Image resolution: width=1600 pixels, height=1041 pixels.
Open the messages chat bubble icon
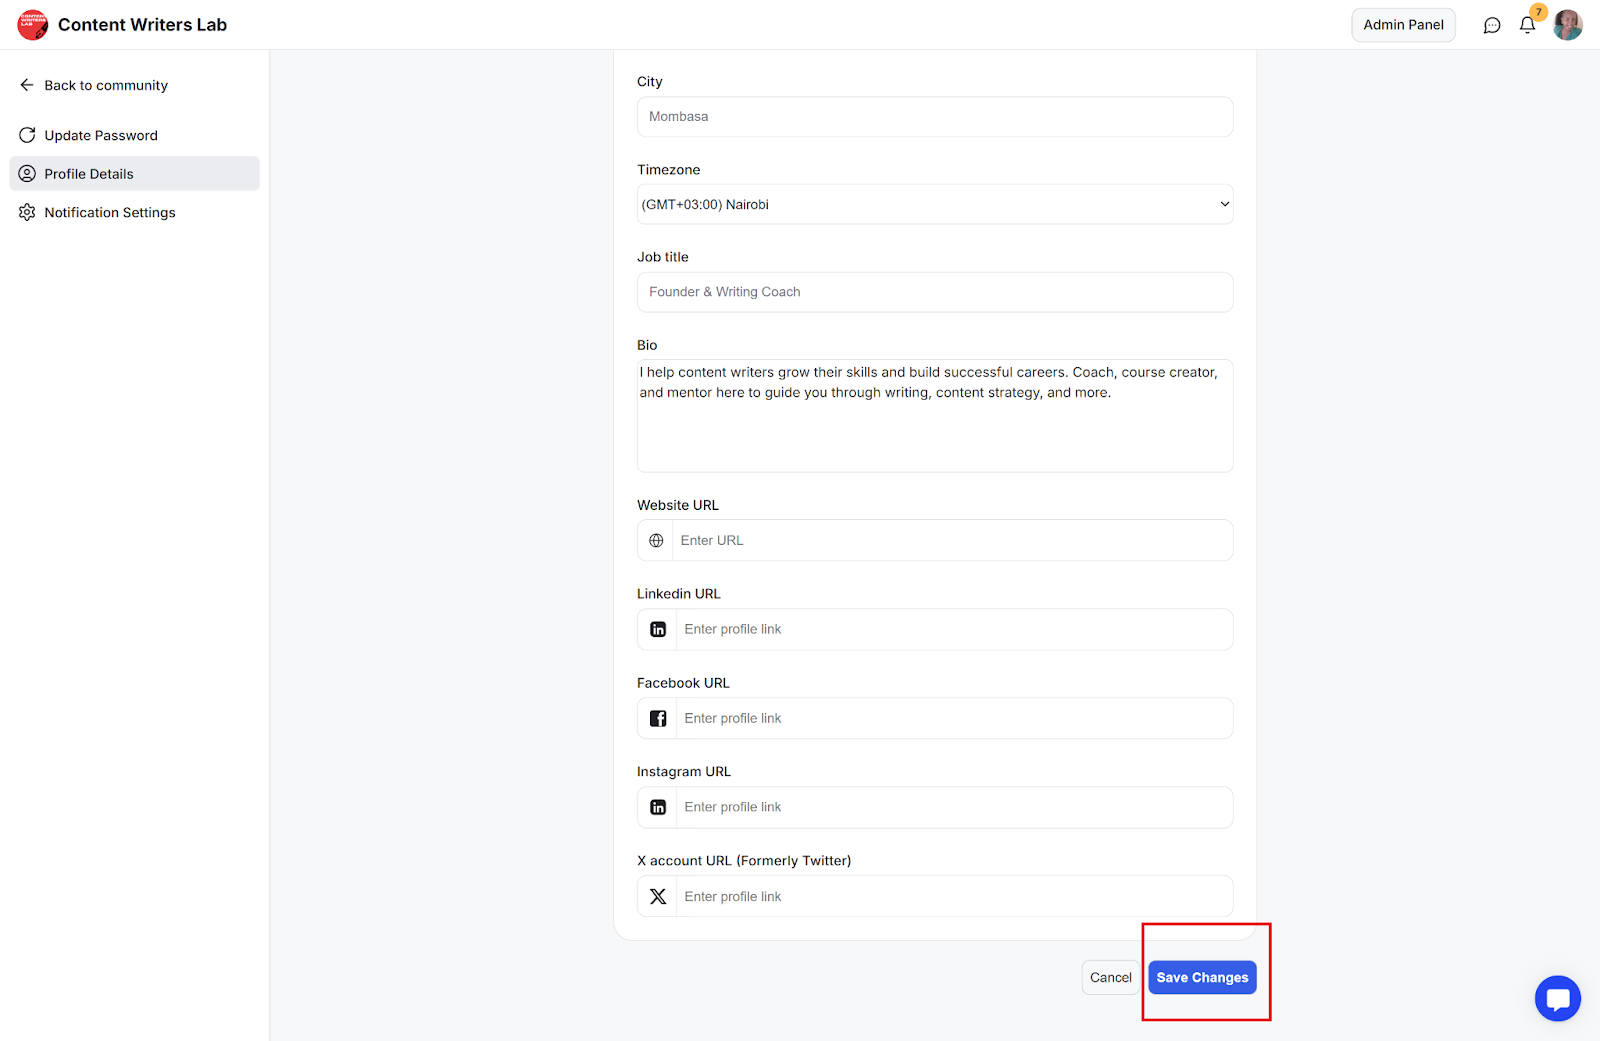click(1492, 25)
